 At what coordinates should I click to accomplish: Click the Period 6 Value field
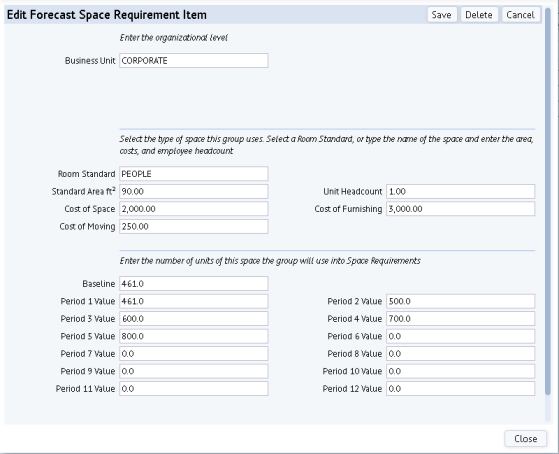point(461,336)
